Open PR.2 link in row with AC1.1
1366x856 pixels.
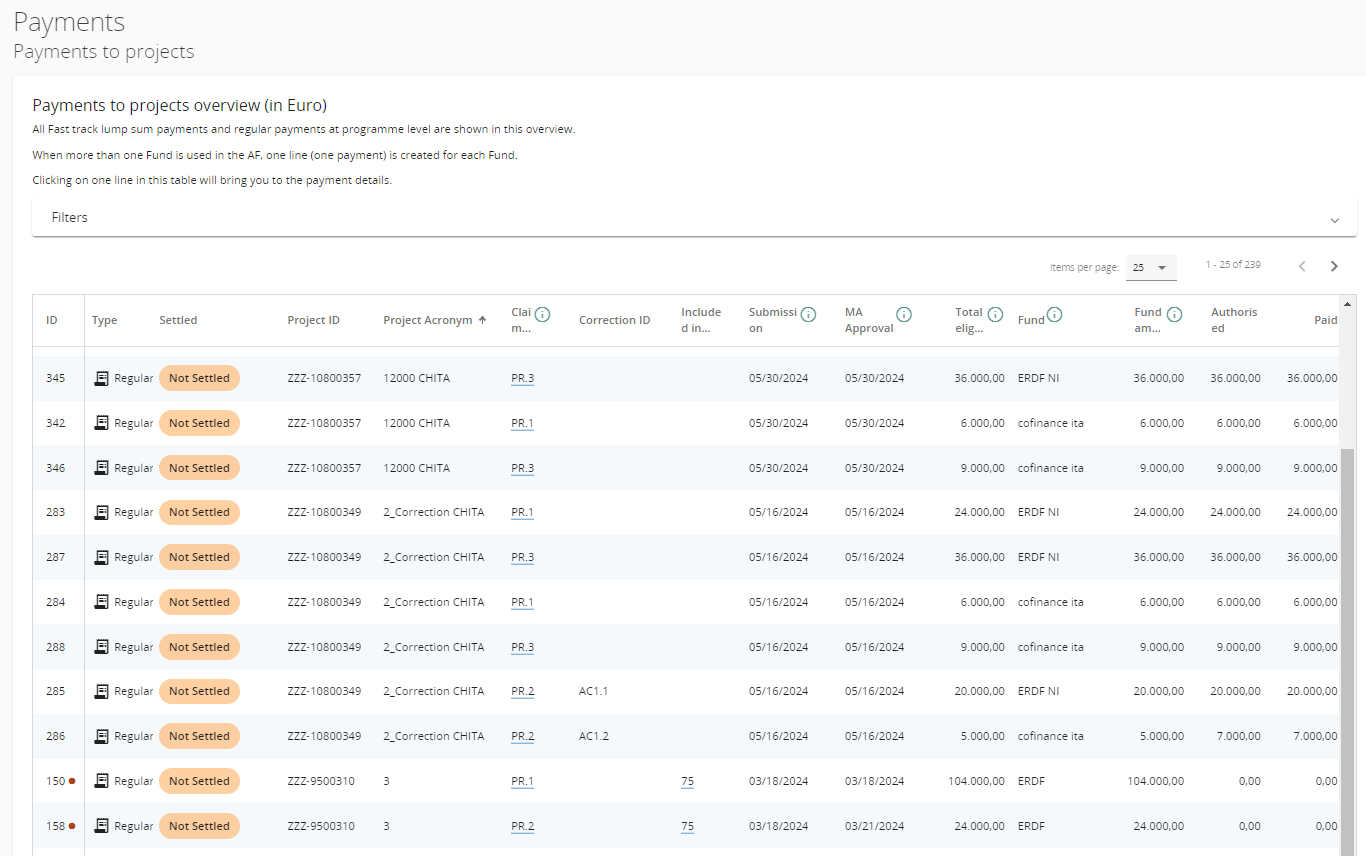pyautogui.click(x=522, y=691)
